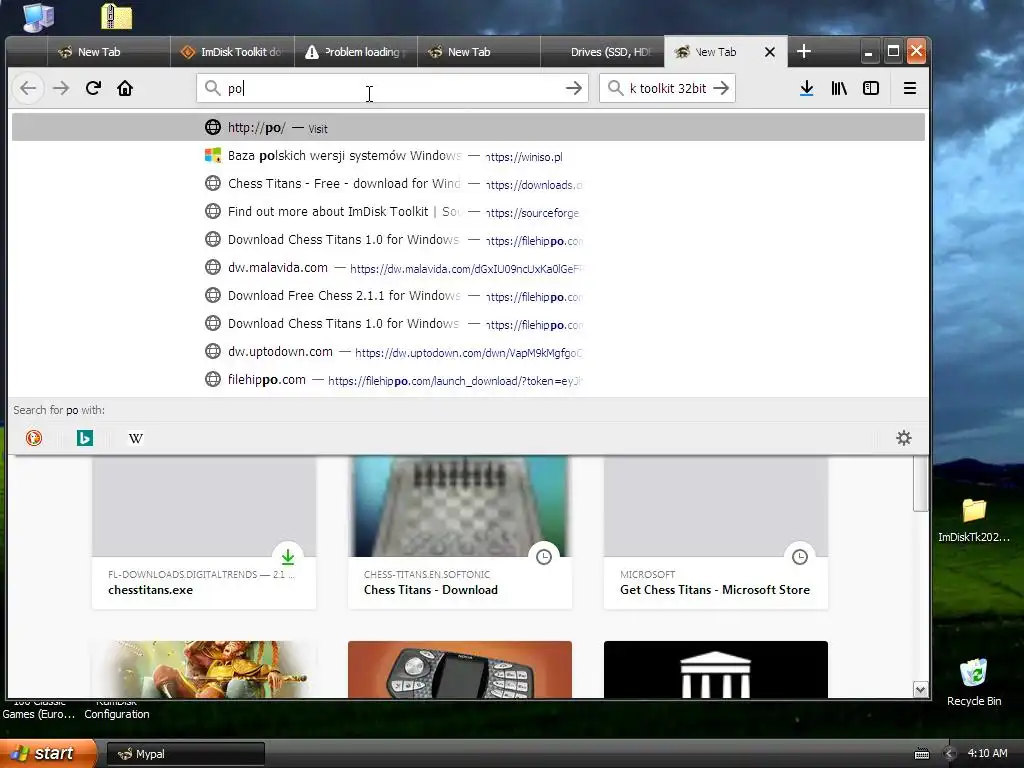Image resolution: width=1024 pixels, height=768 pixels.
Task: Switch to the first New Tab
Action: [x=108, y=52]
